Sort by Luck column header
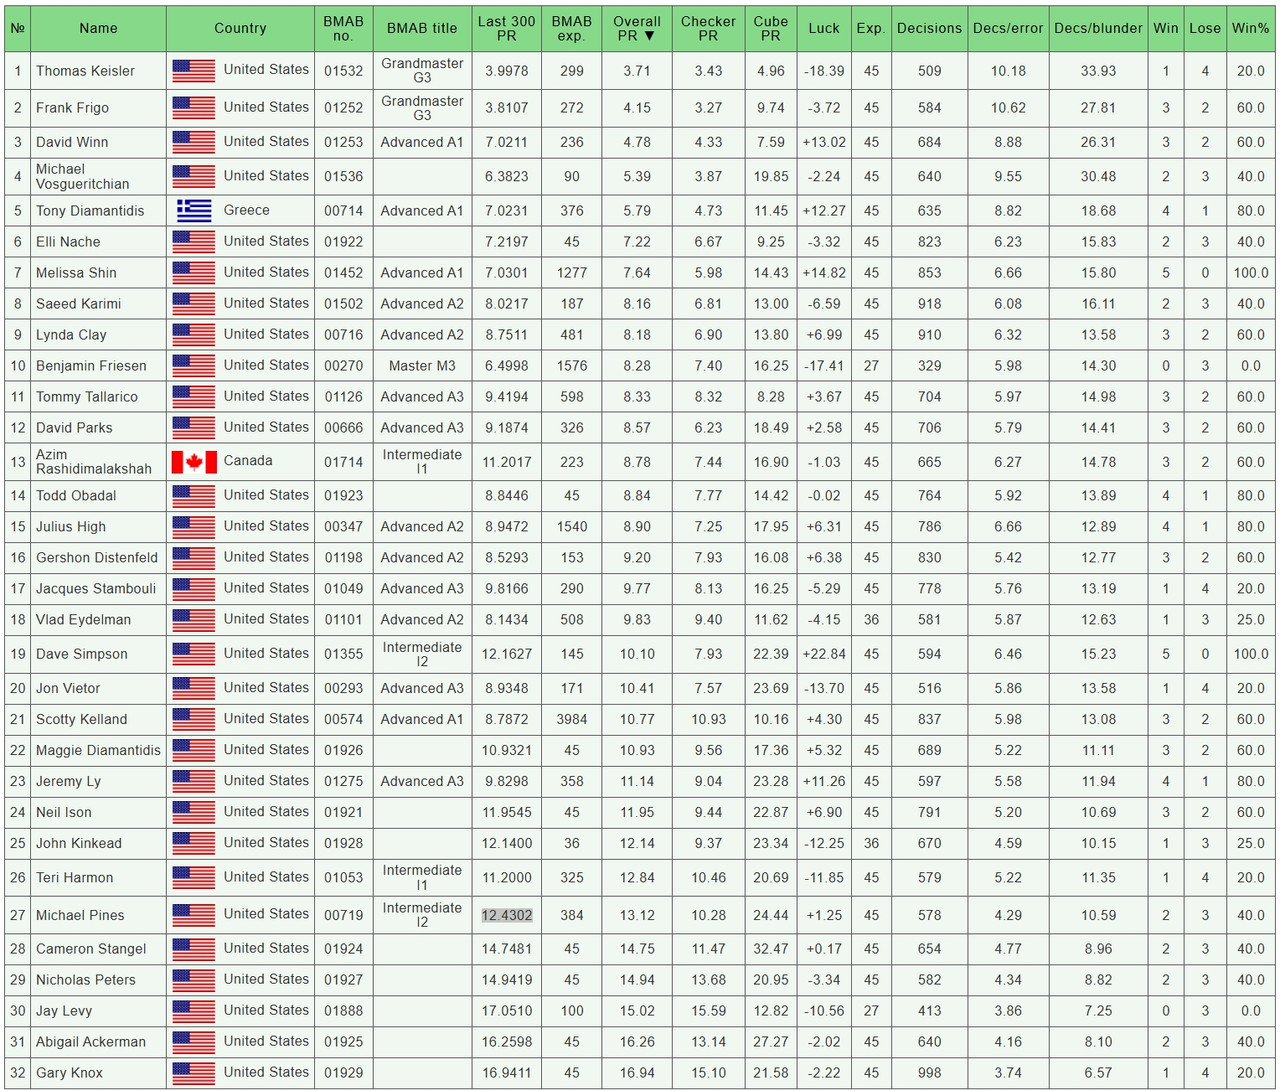The width and height of the screenshot is (1280, 1092). click(824, 28)
